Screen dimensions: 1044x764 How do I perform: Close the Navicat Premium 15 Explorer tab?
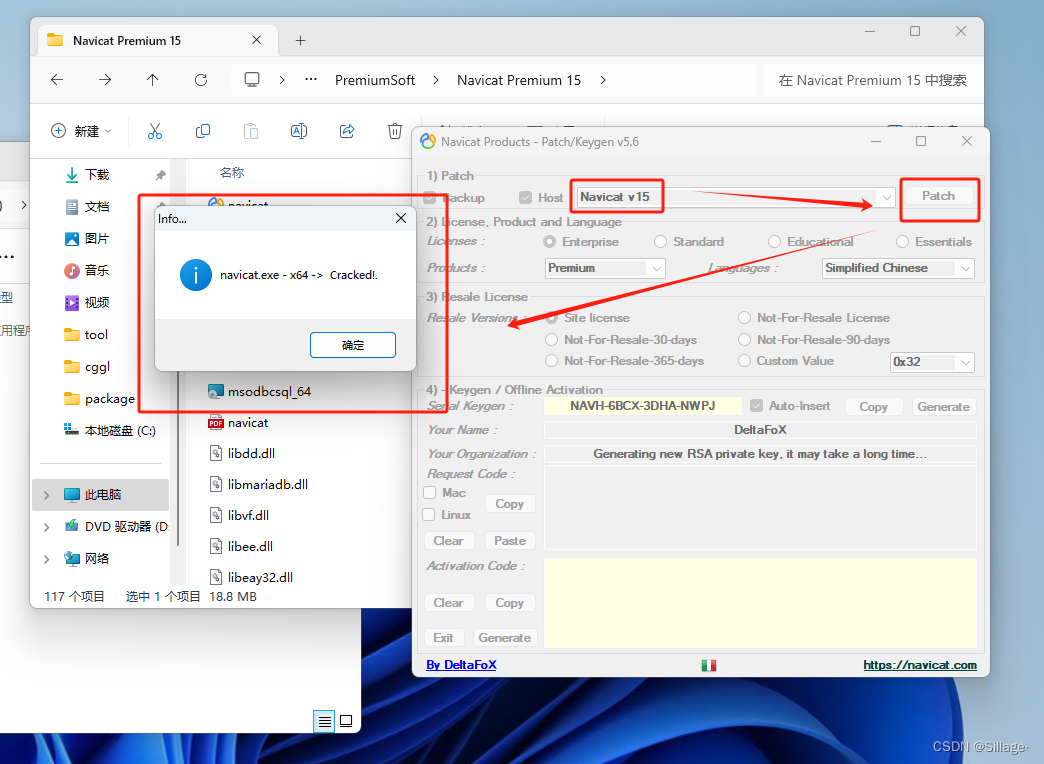(256, 40)
